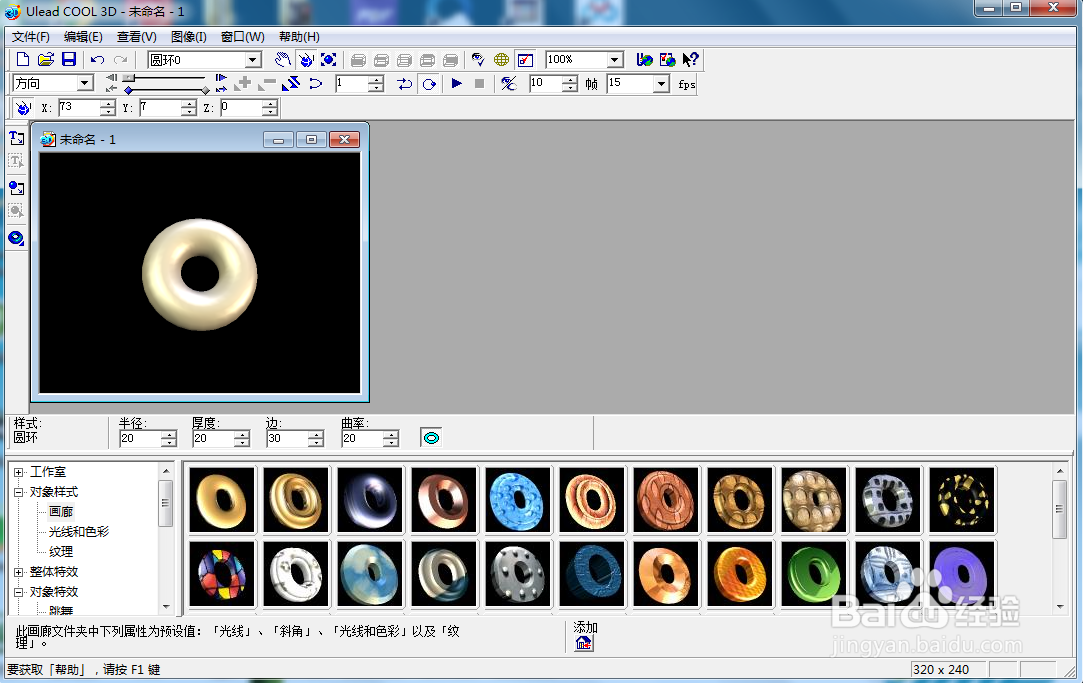
Task: Increase 厚度 thickness with up arrow
Action: pyautogui.click(x=242, y=434)
